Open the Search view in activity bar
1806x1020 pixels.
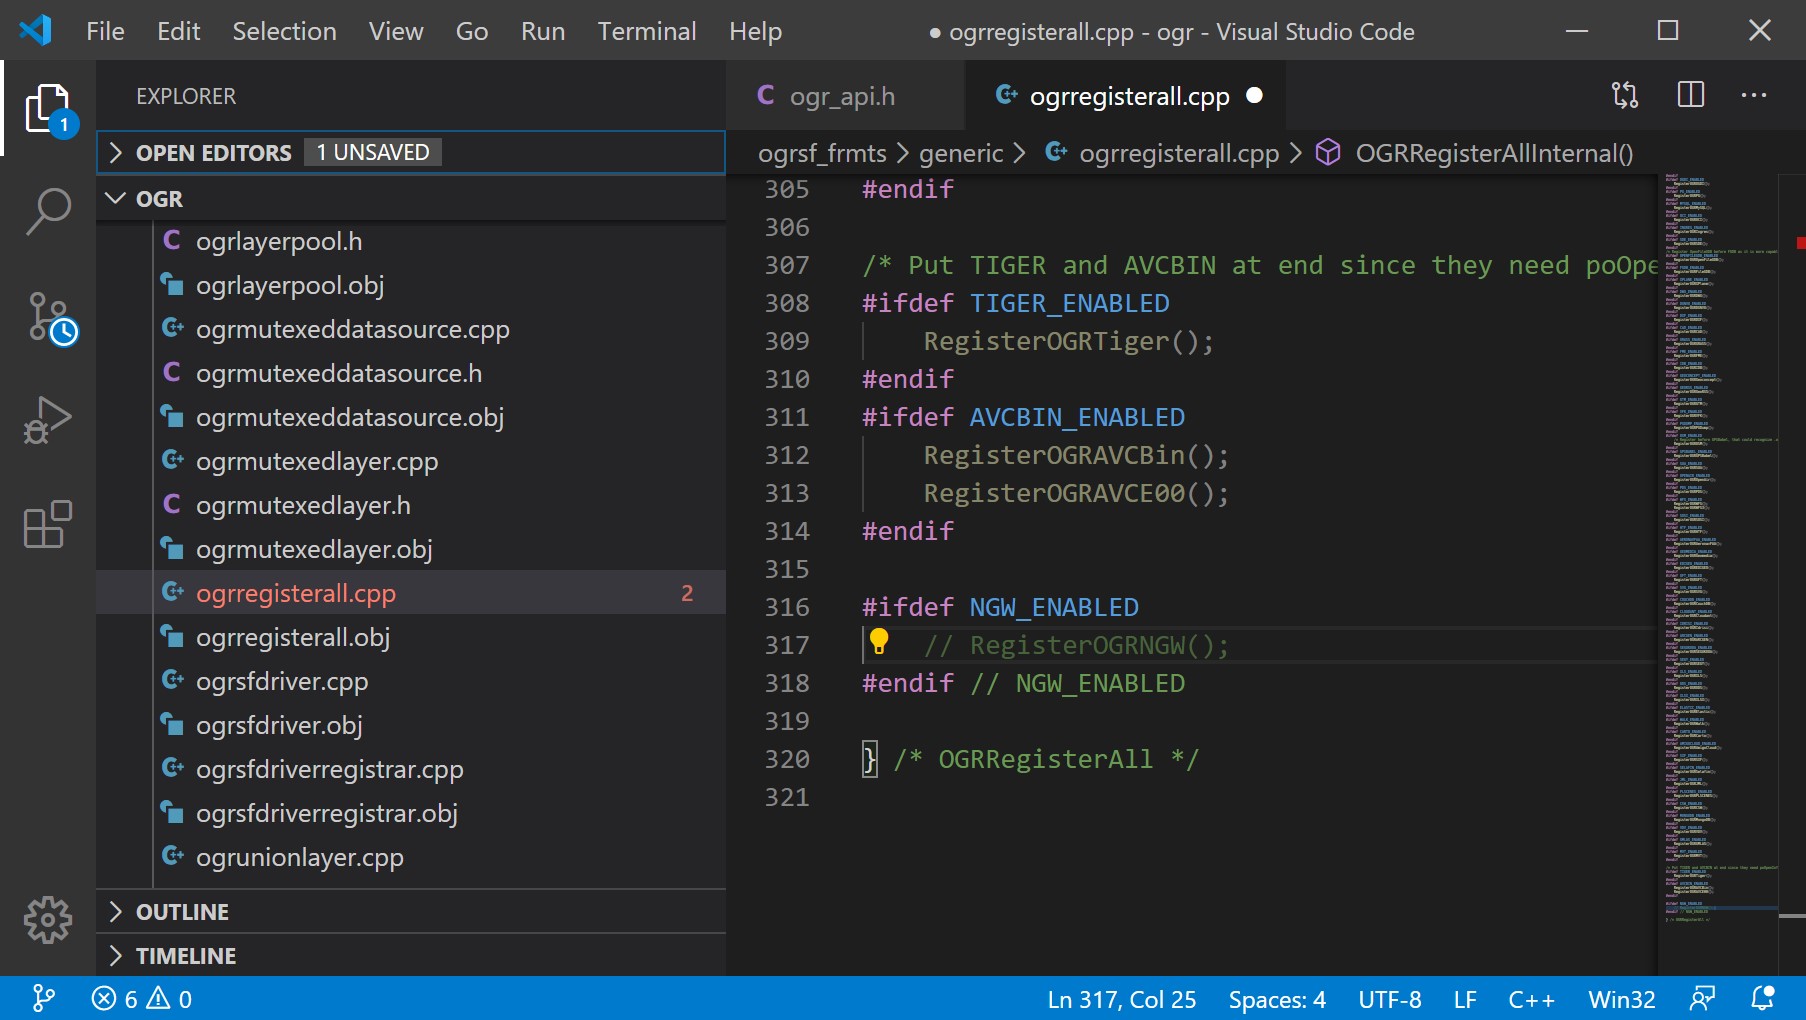coord(48,212)
